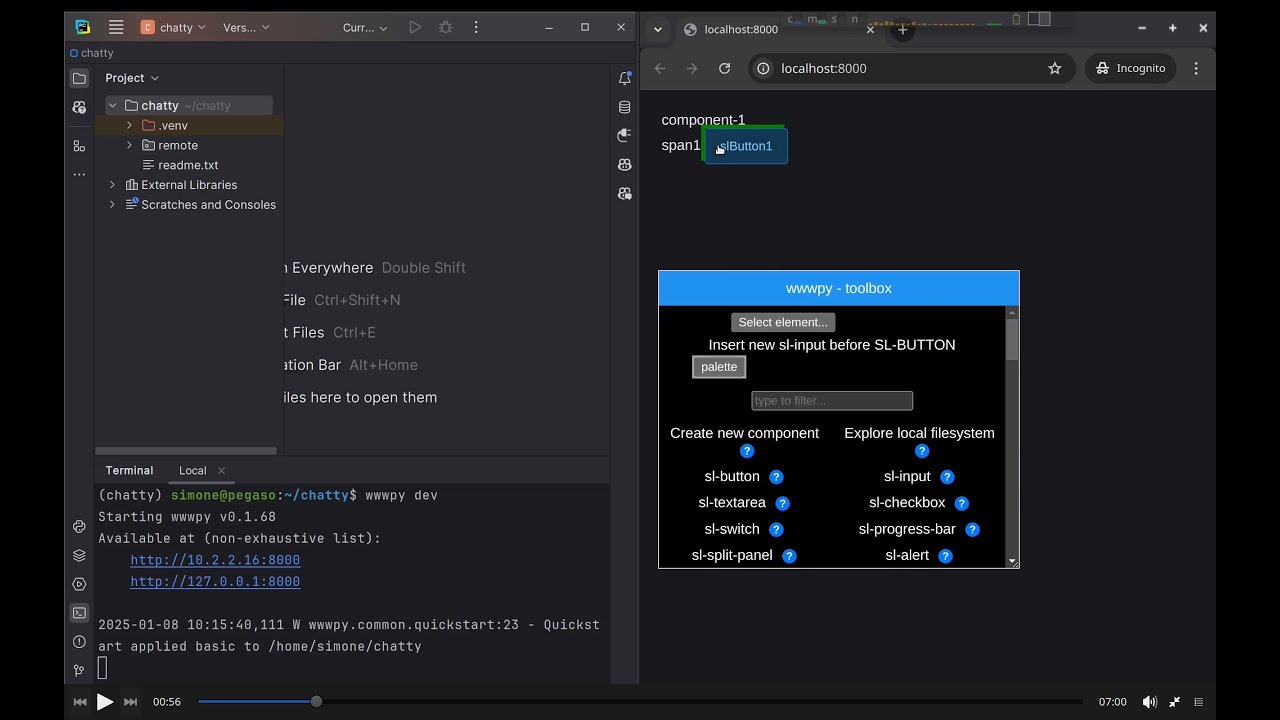
Task: Click the help icon beside sl-progress-bar
Action: [972, 530]
